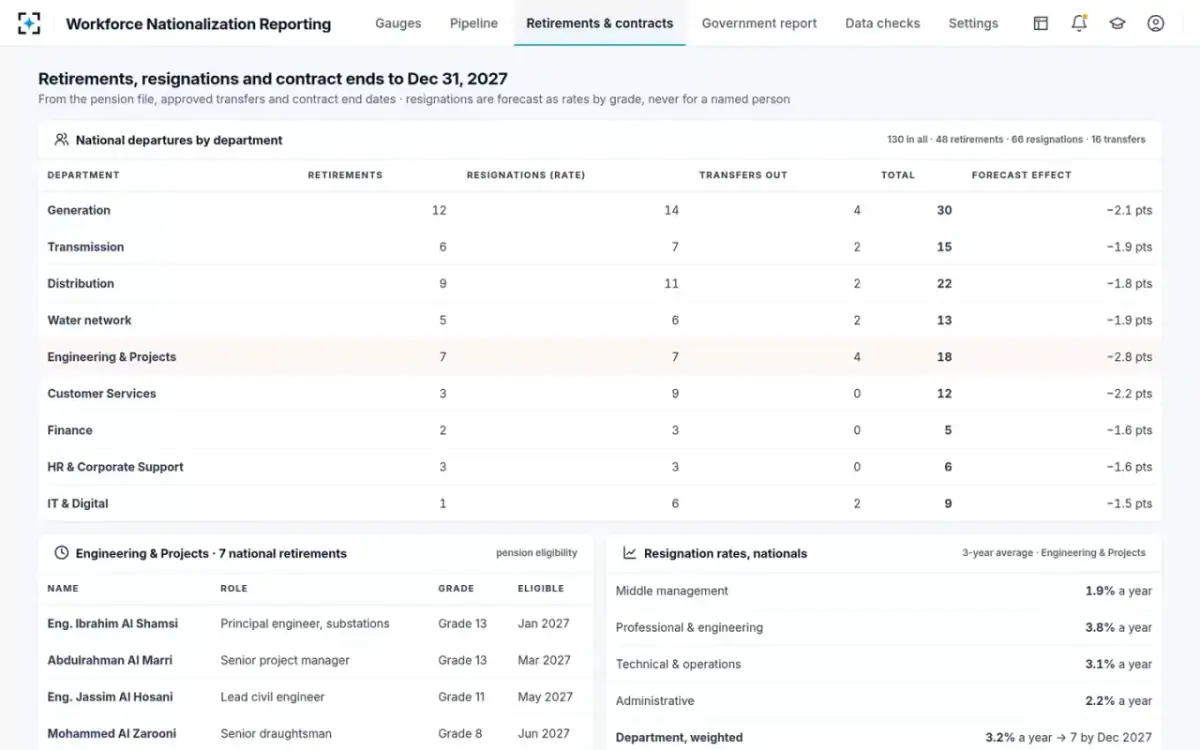Click Middle management resignation rate row

(884, 591)
